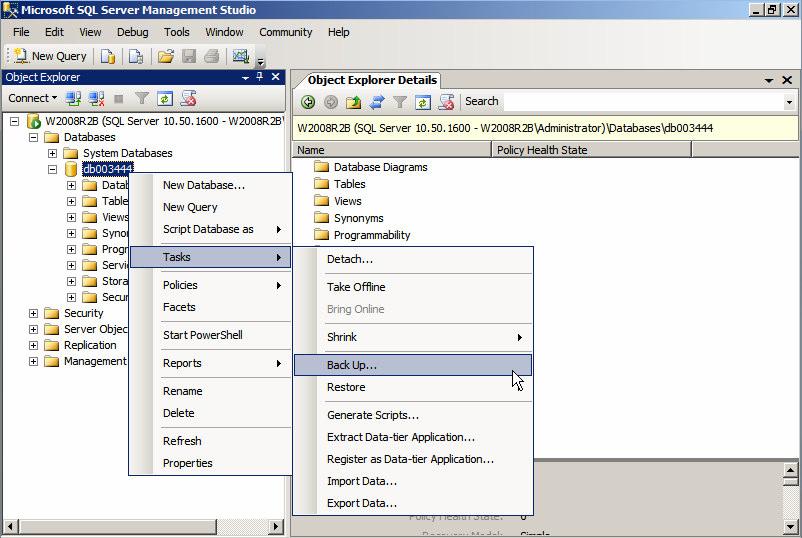Open Script Database as submenu

pyautogui.click(x=210, y=229)
